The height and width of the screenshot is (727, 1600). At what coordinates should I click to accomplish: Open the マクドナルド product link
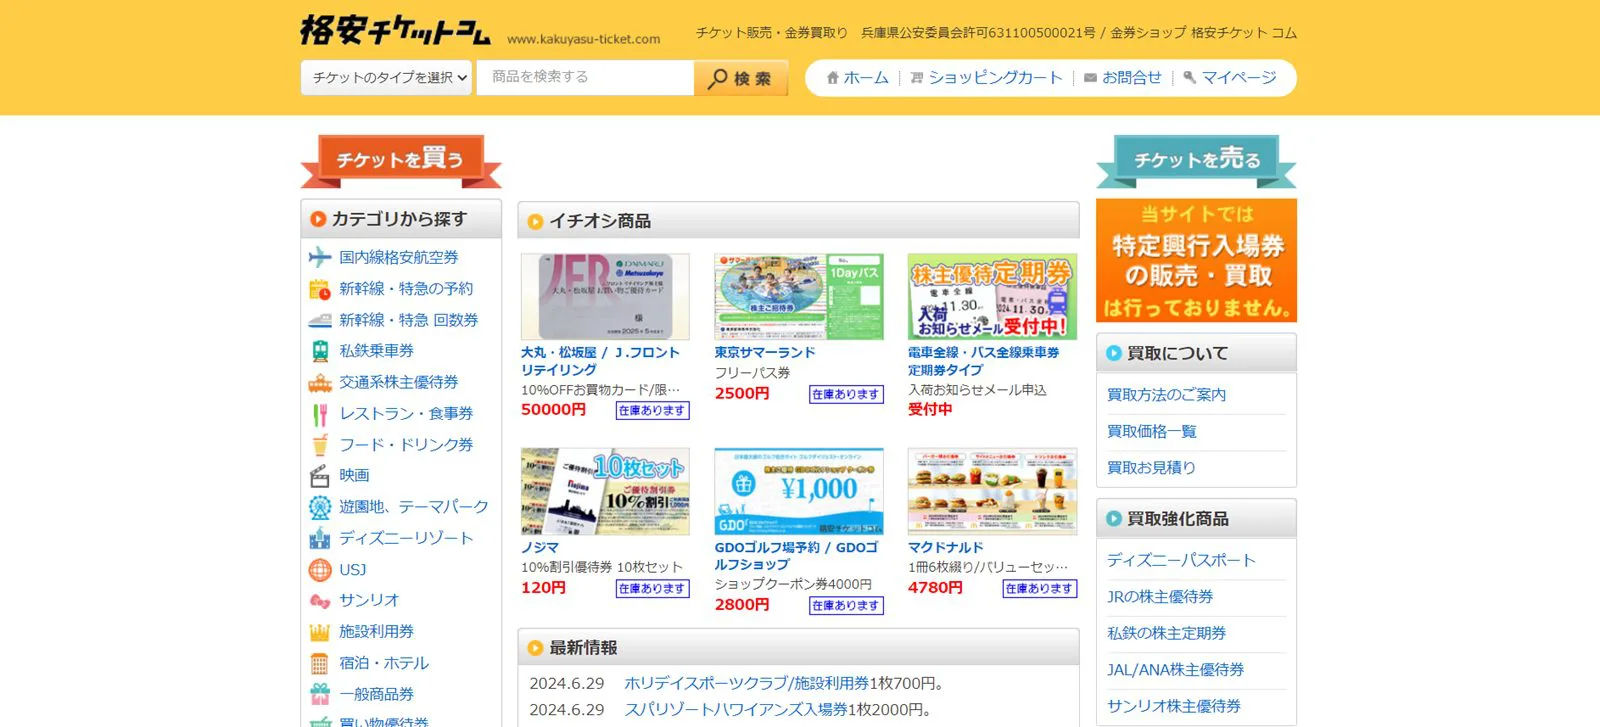pos(945,547)
